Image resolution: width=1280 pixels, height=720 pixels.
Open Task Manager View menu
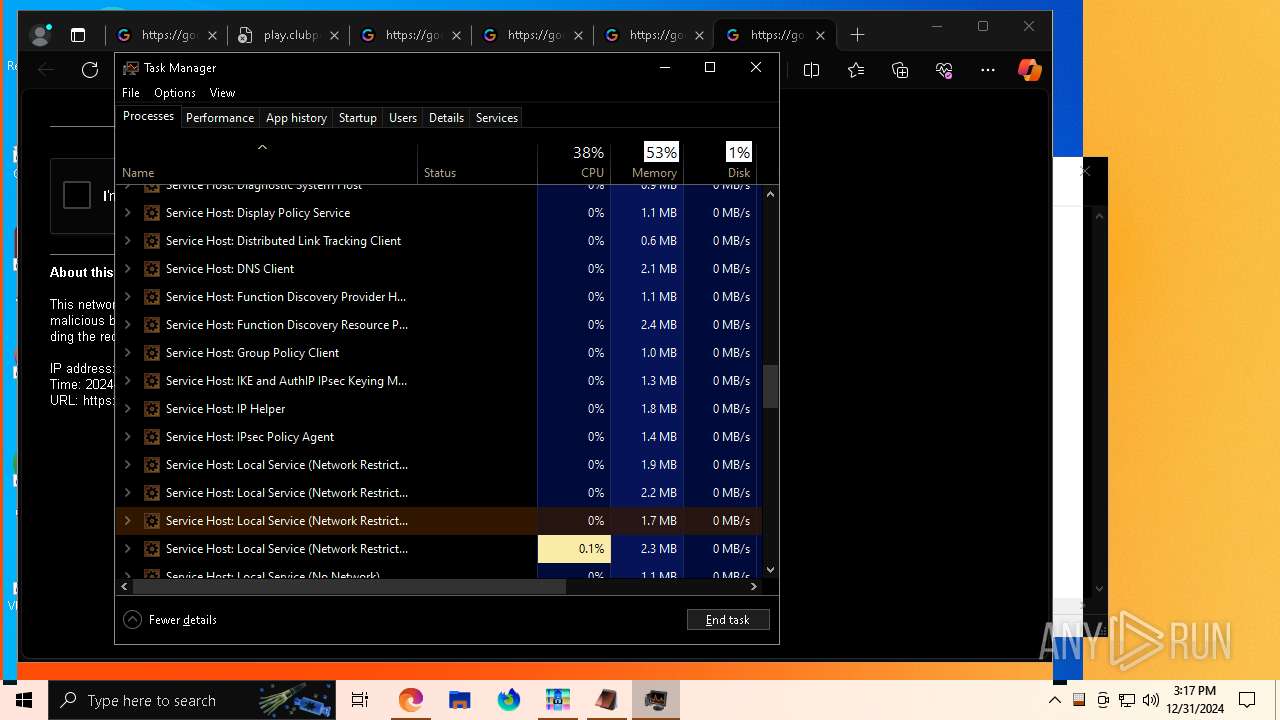(222, 92)
